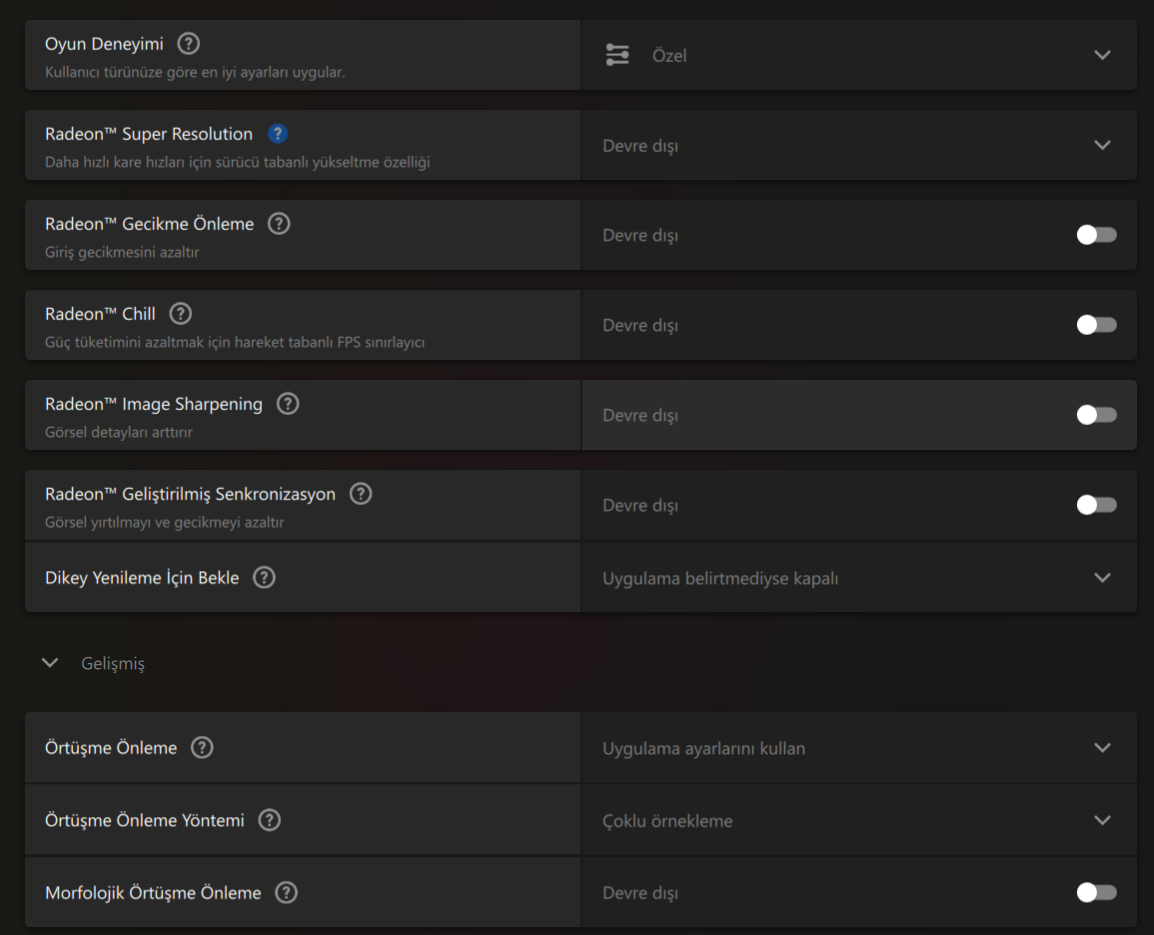Toggle Radeon Image Sharpening on

click(1097, 415)
